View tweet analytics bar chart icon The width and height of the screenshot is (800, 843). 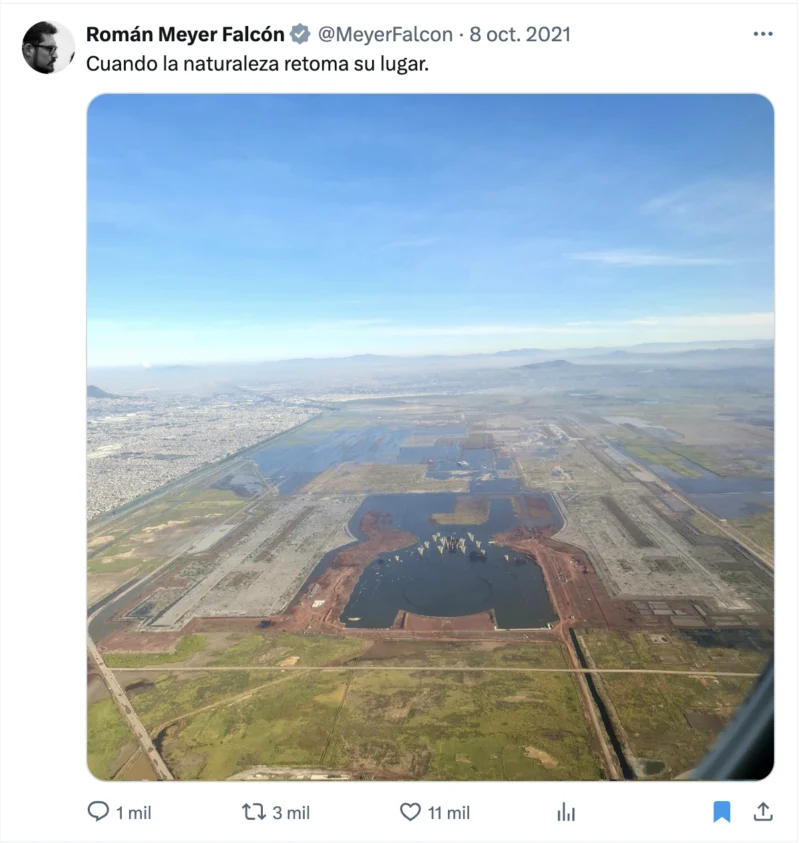point(566,812)
